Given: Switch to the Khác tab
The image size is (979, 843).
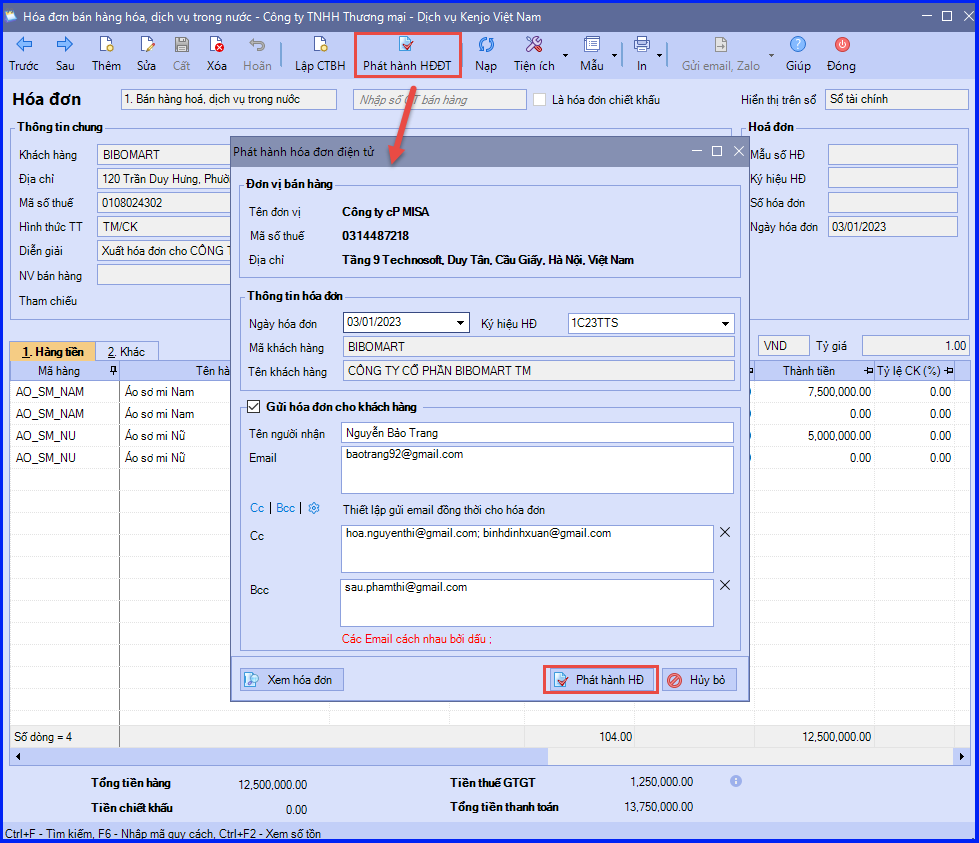Looking at the screenshot, I should pyautogui.click(x=127, y=352).
